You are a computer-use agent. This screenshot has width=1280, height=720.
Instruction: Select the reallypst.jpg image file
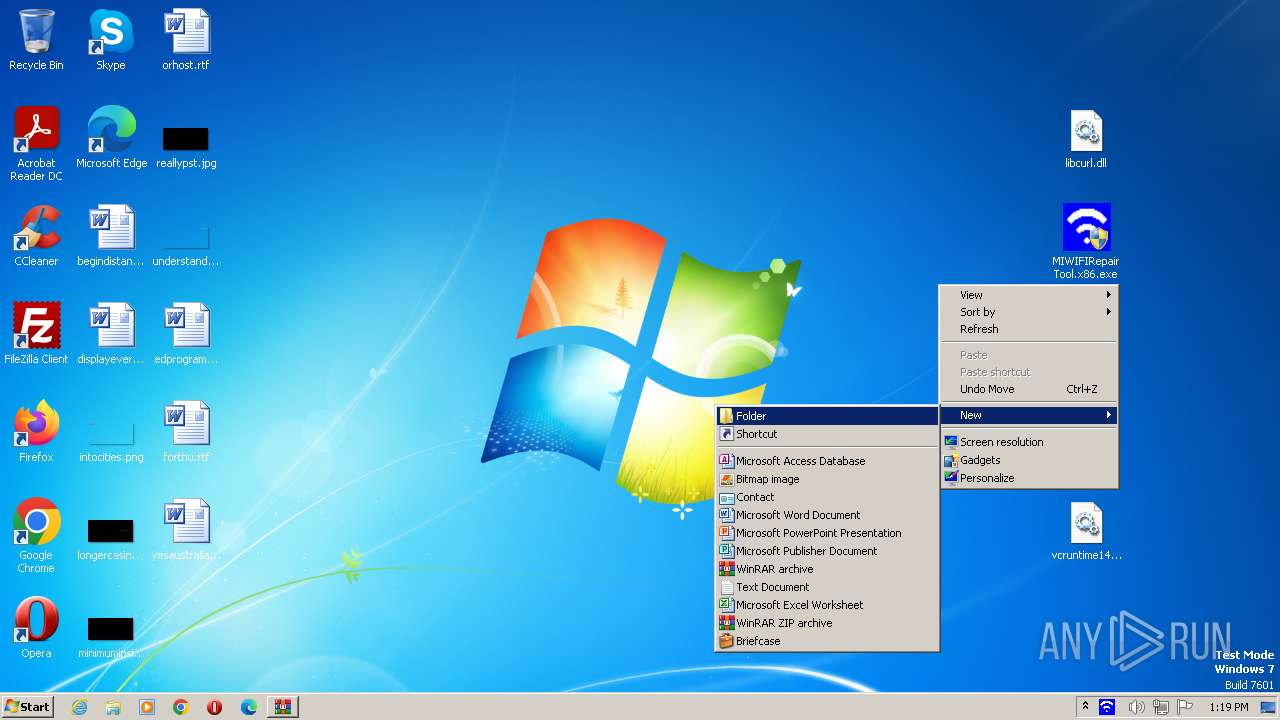click(186, 147)
